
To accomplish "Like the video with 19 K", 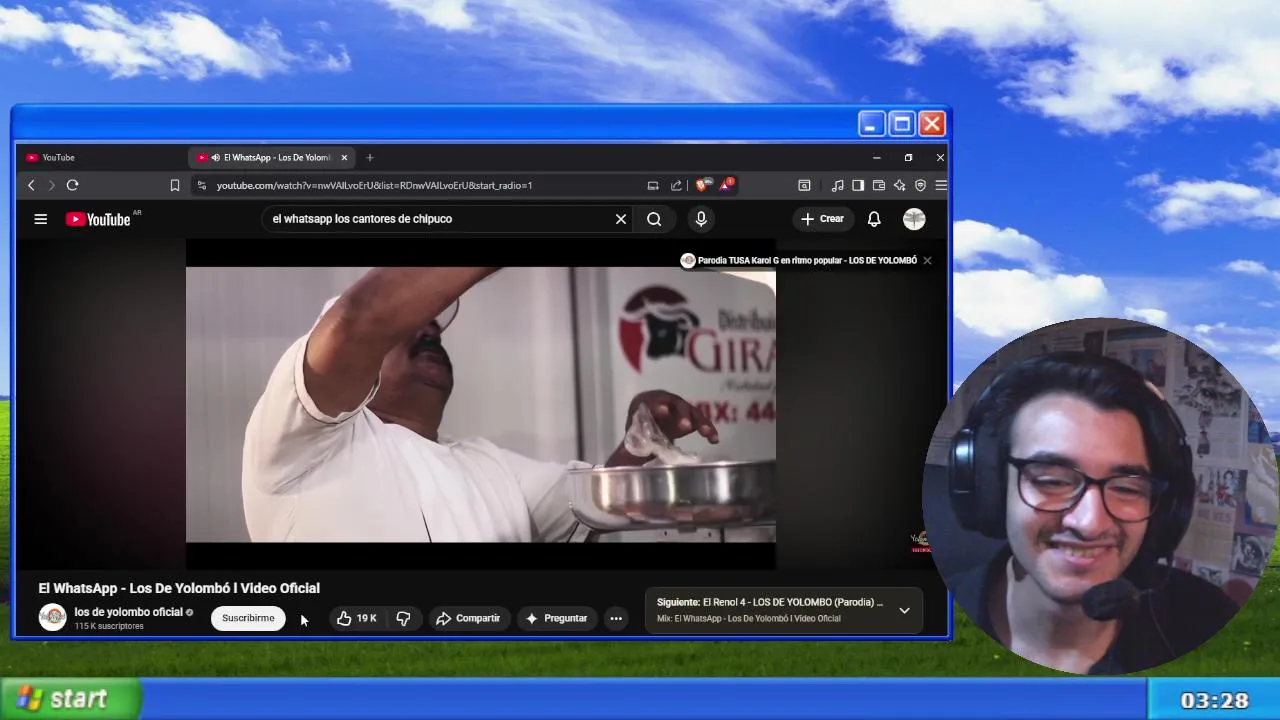I will pyautogui.click(x=357, y=618).
